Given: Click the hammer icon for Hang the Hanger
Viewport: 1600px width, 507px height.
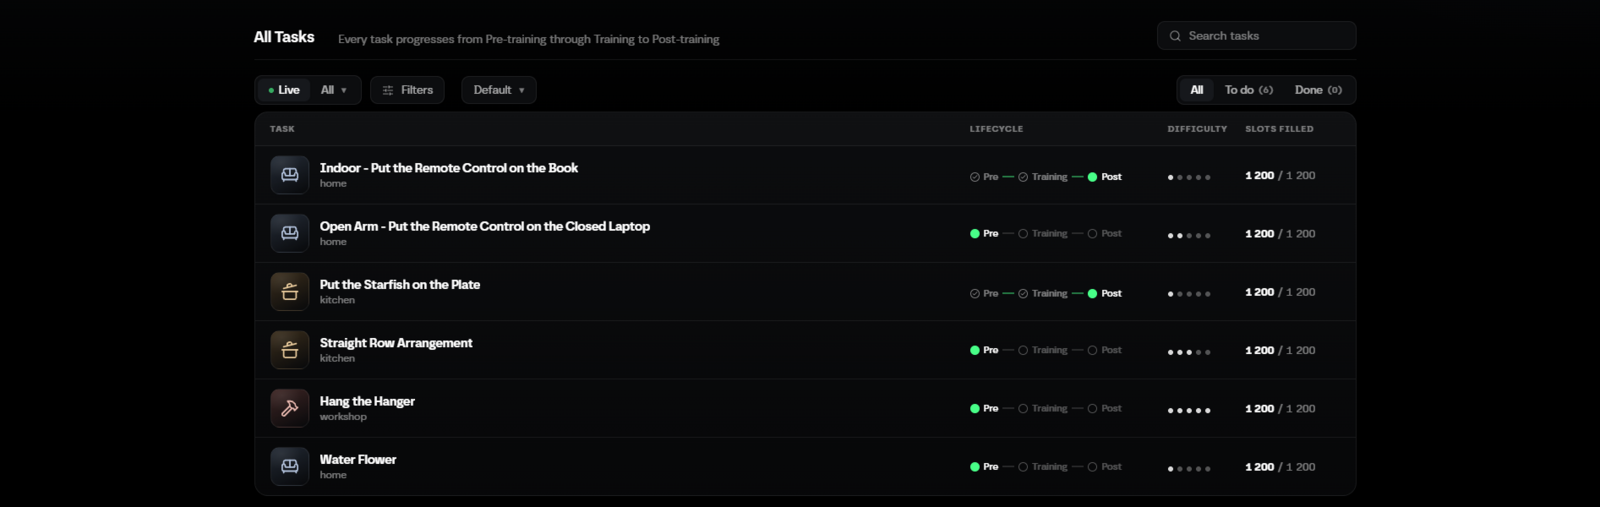Looking at the screenshot, I should pos(290,408).
